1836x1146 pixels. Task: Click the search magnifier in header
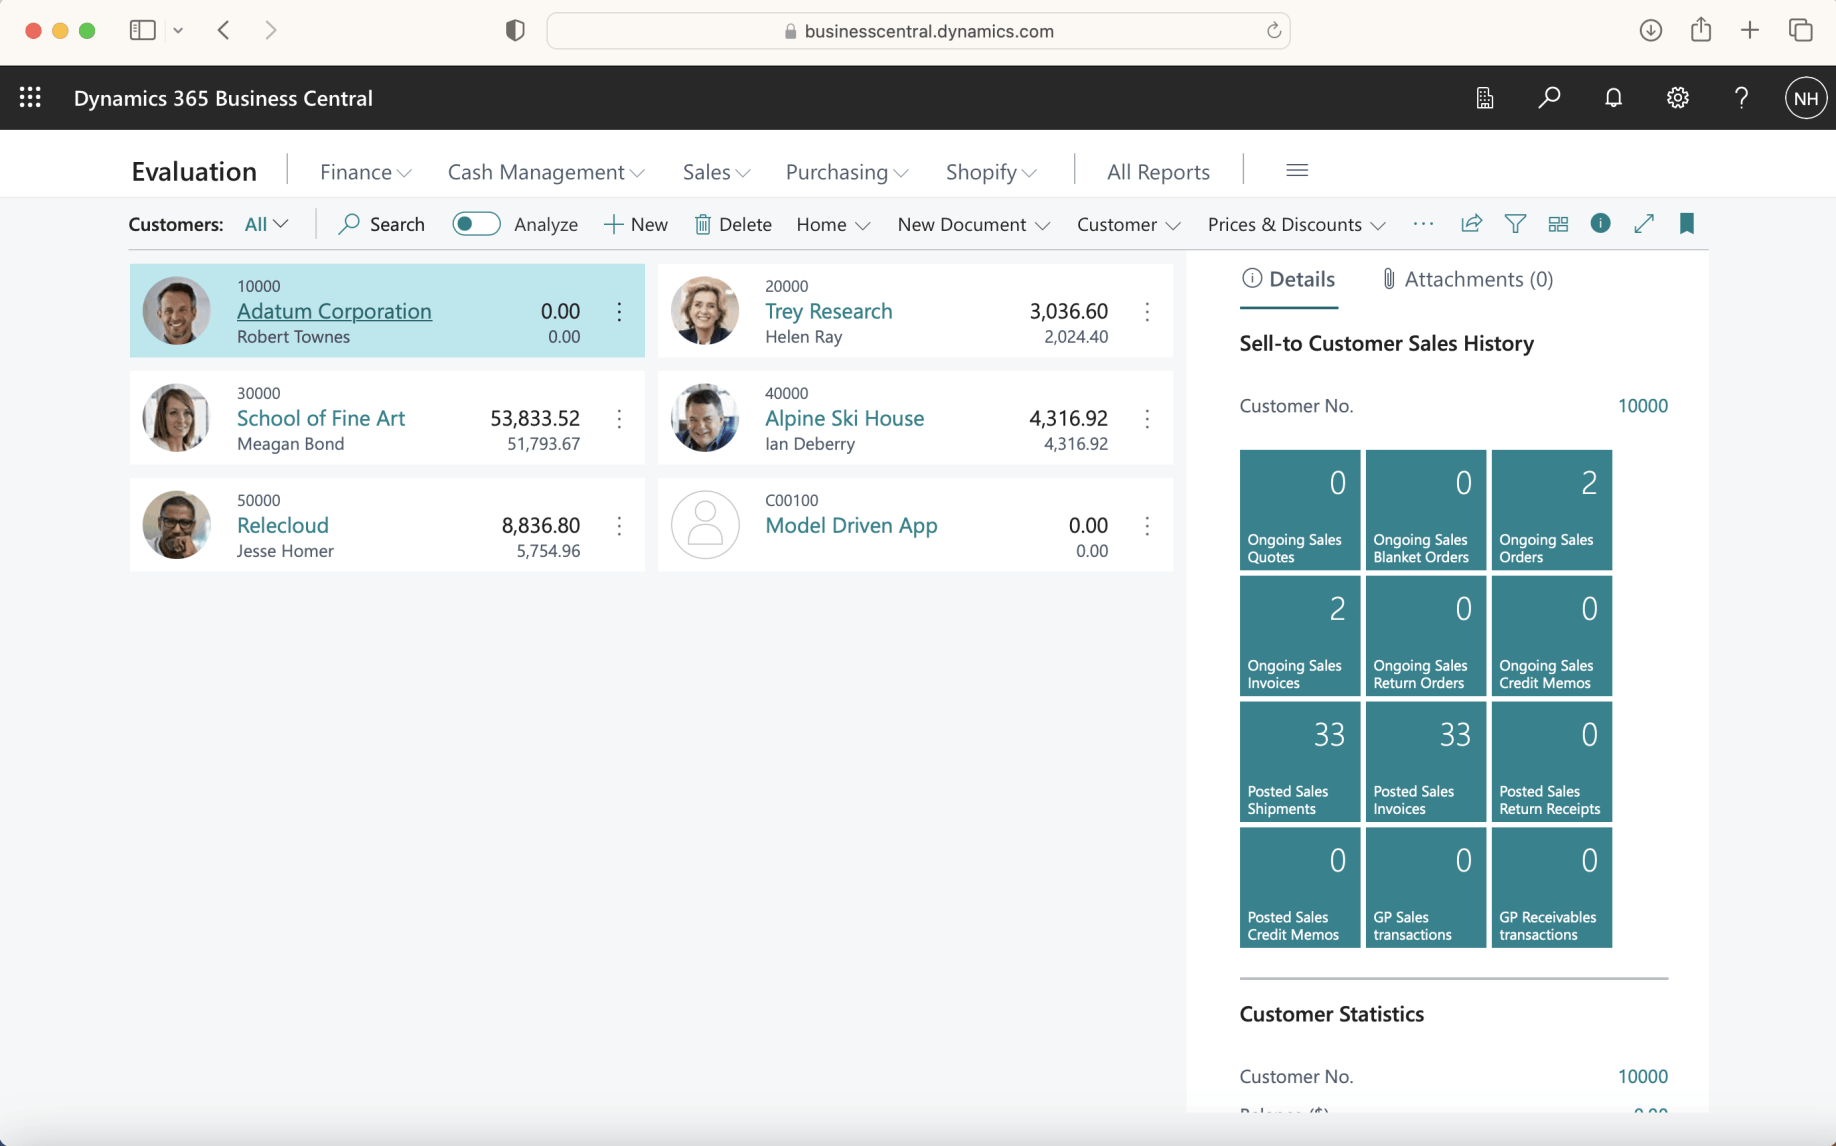(x=1549, y=98)
